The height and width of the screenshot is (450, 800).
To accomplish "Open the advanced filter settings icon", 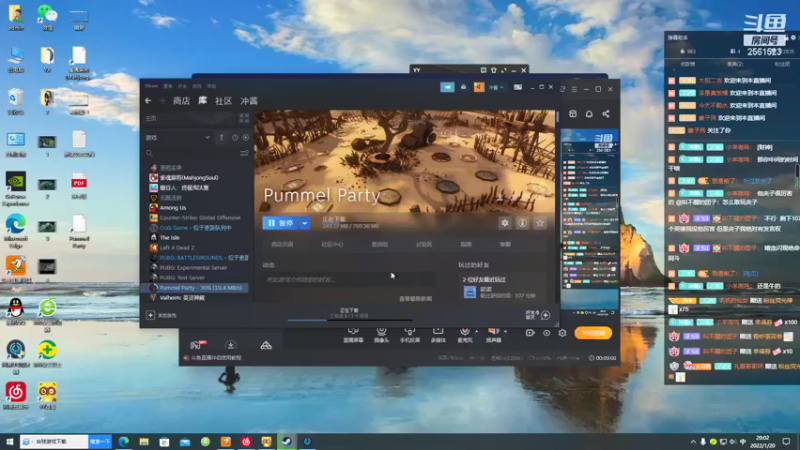I will point(244,153).
